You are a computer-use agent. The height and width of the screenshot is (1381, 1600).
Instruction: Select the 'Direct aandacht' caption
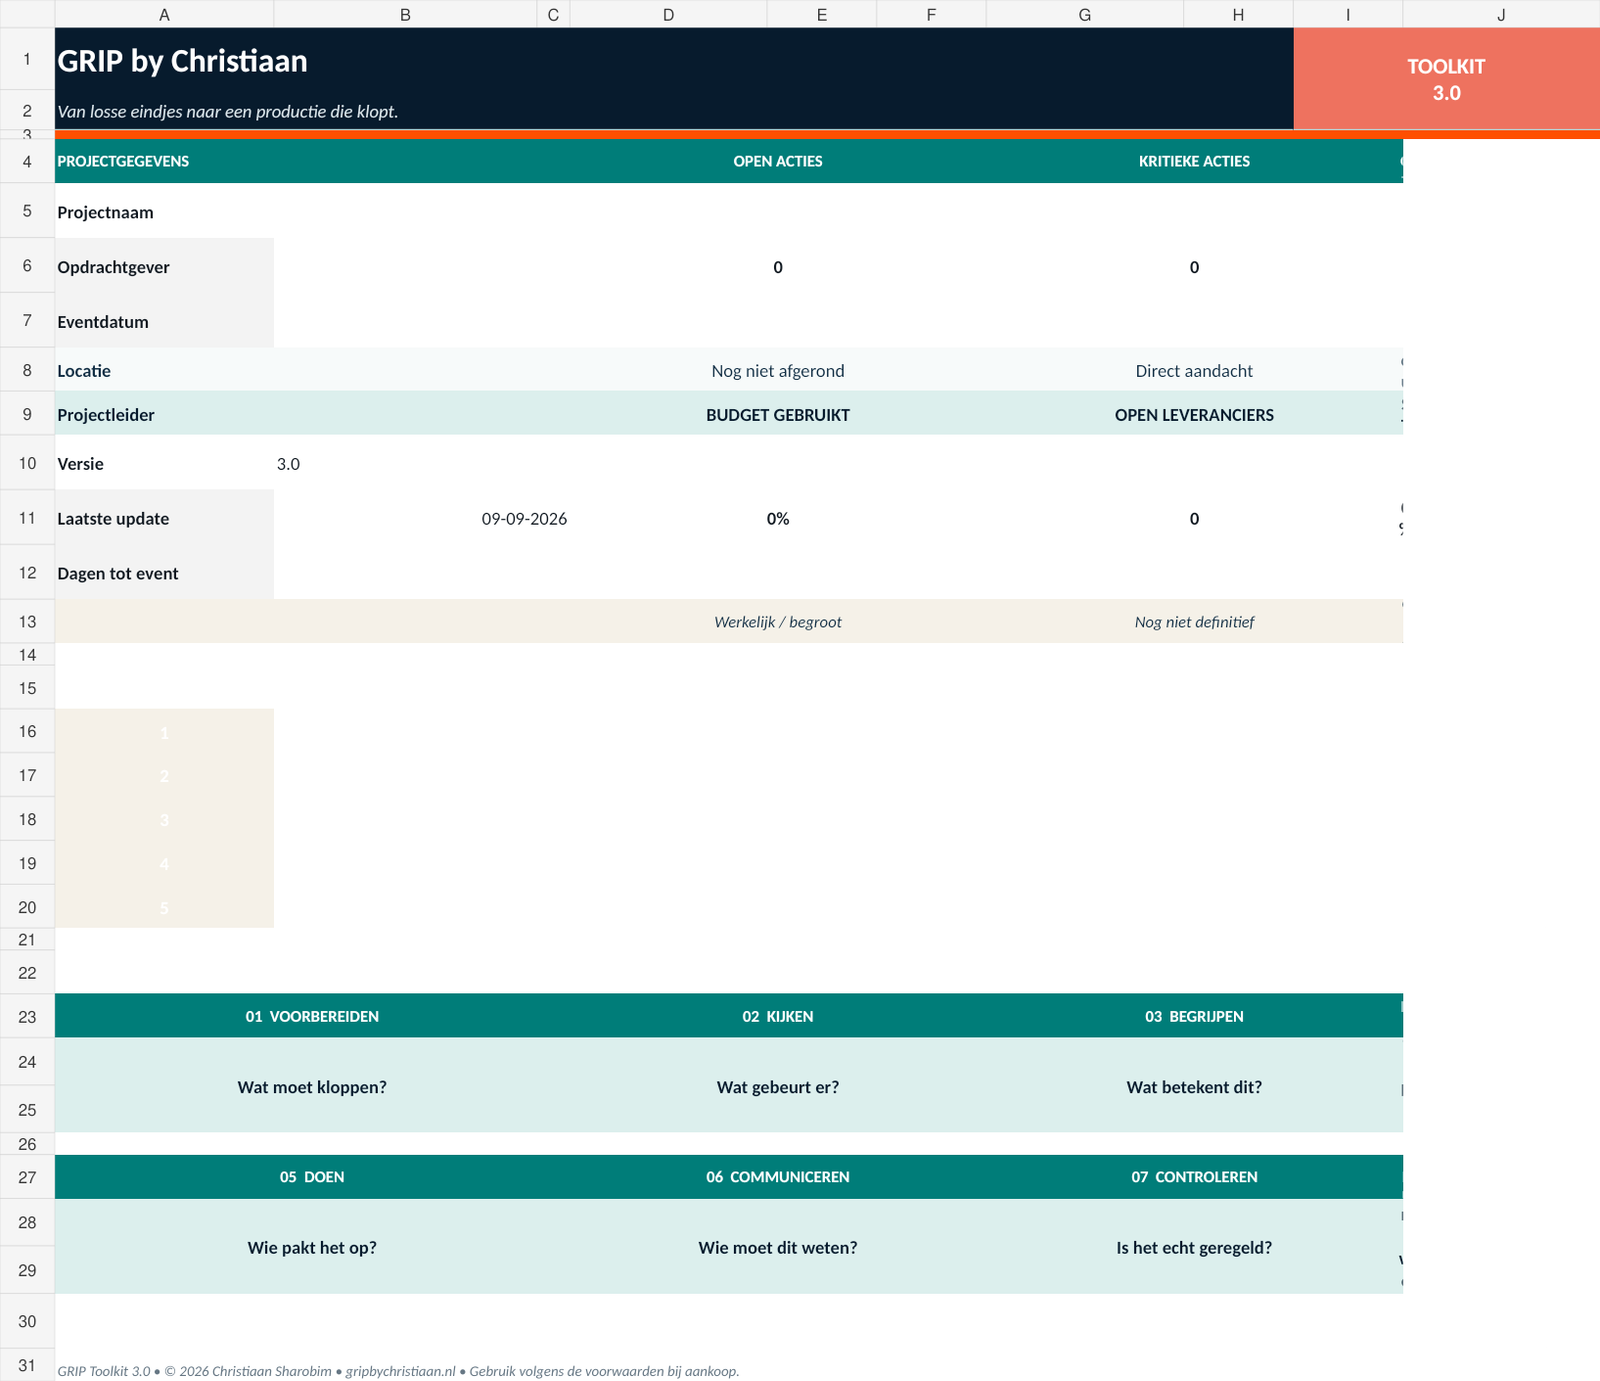(x=1194, y=371)
